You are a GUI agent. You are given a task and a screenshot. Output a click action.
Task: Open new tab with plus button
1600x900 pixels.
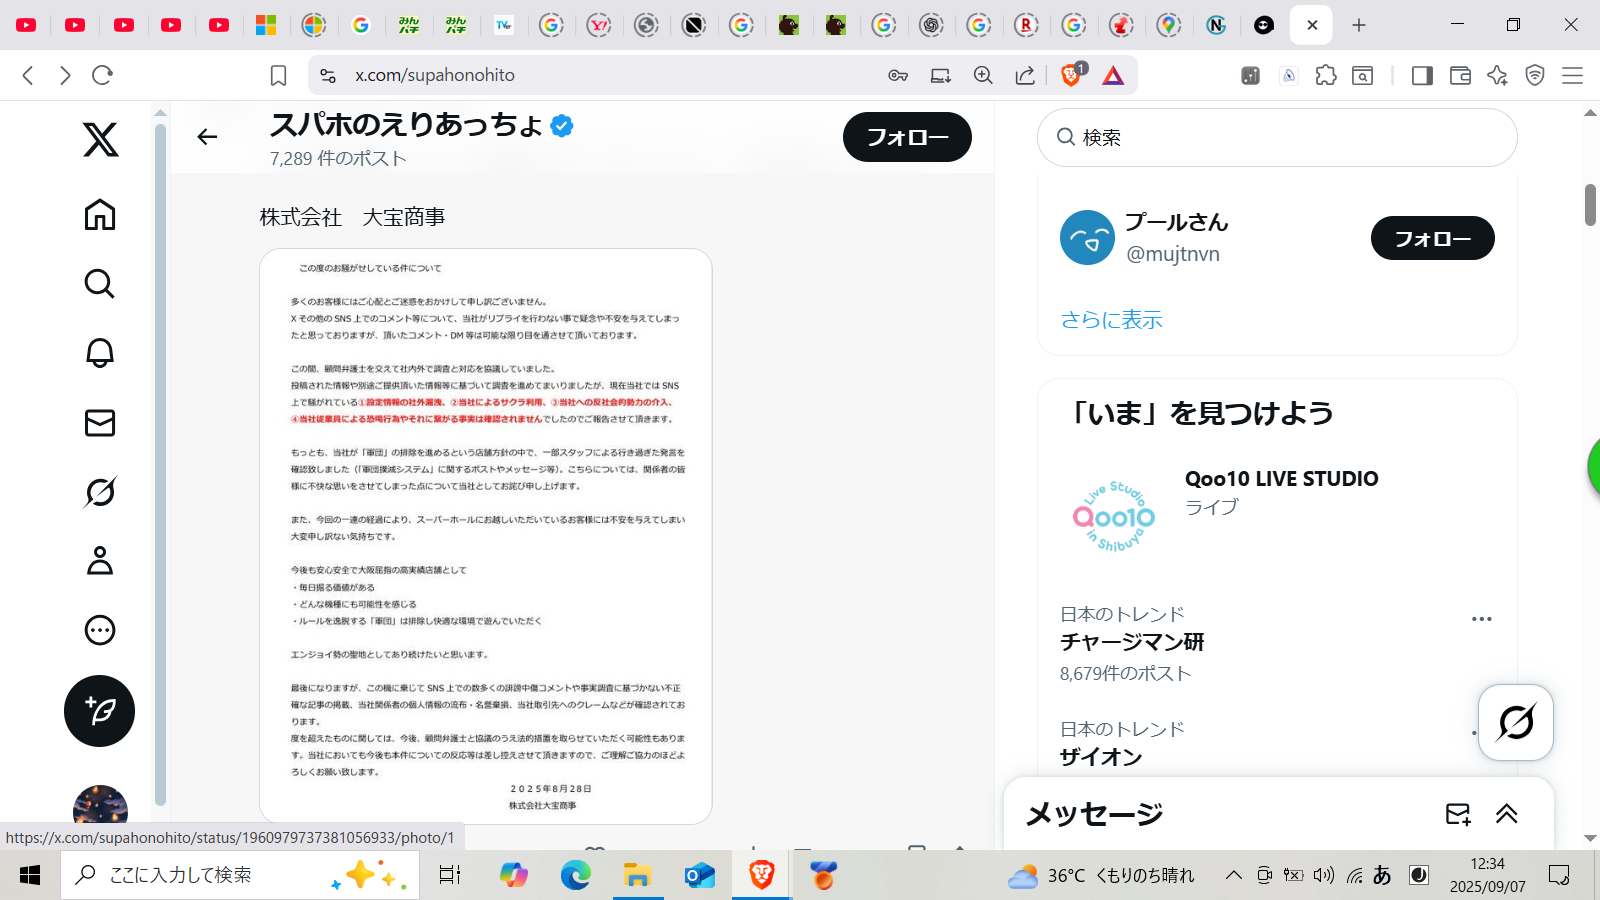tap(1359, 25)
